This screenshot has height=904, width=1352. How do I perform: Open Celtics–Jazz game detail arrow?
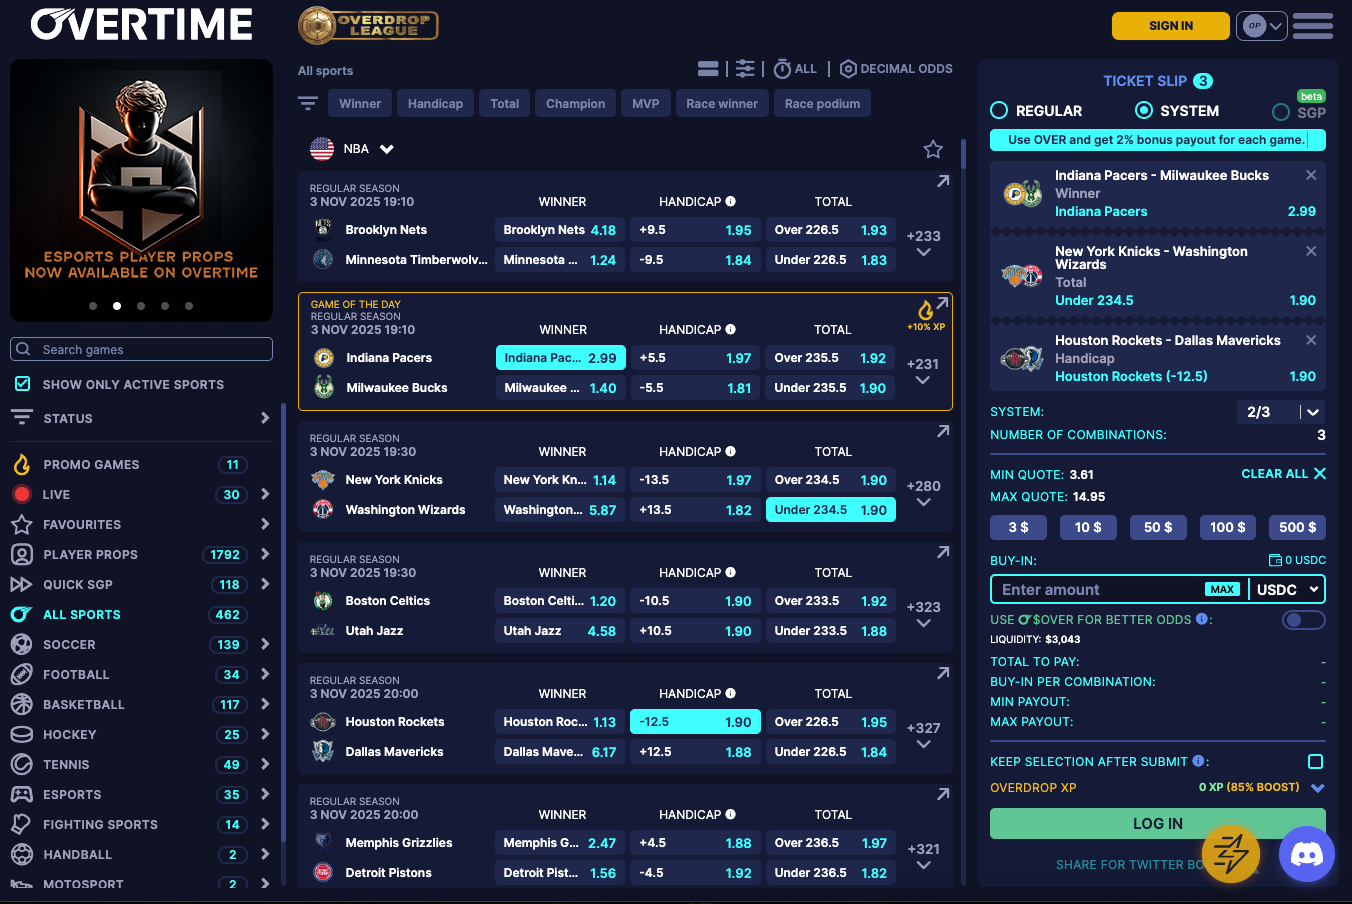coord(943,552)
